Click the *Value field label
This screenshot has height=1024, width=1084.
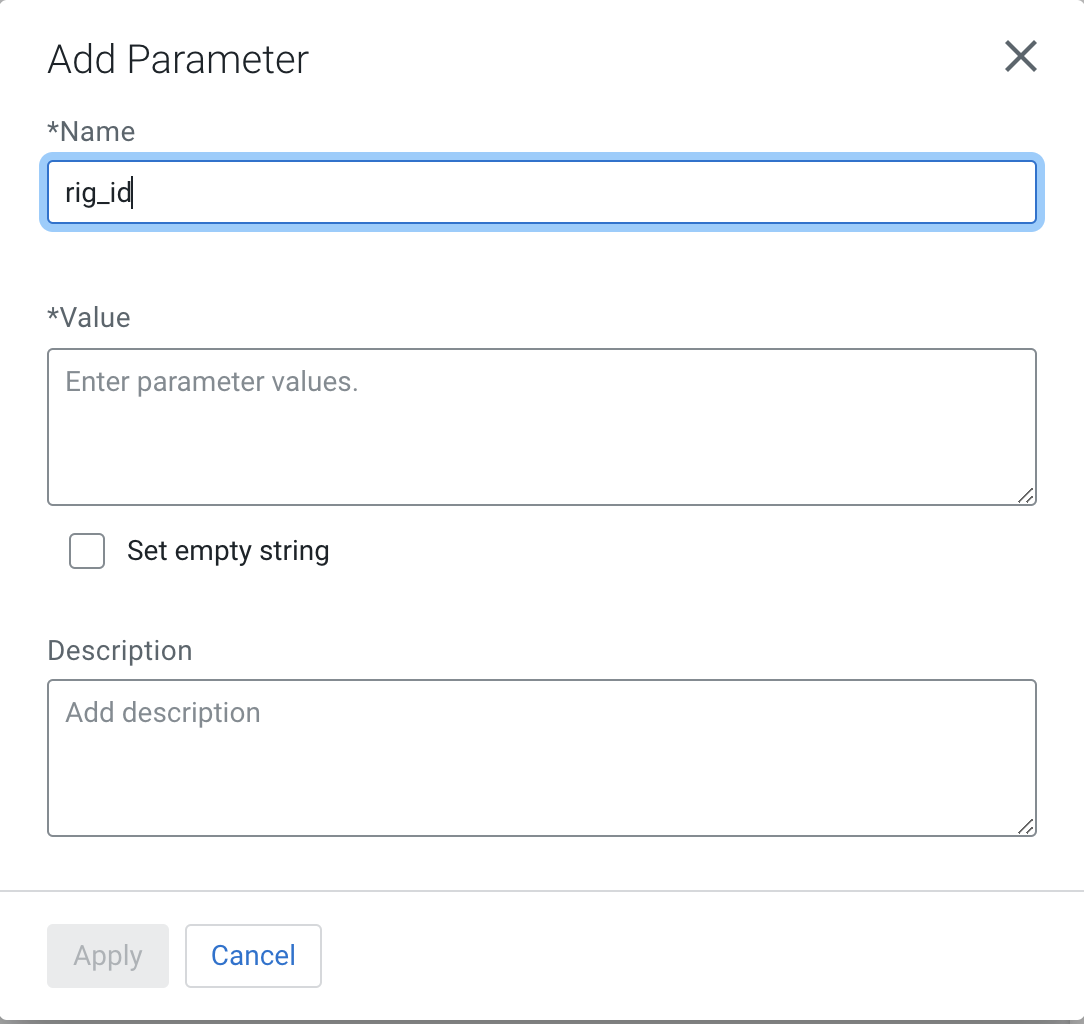coord(88,317)
